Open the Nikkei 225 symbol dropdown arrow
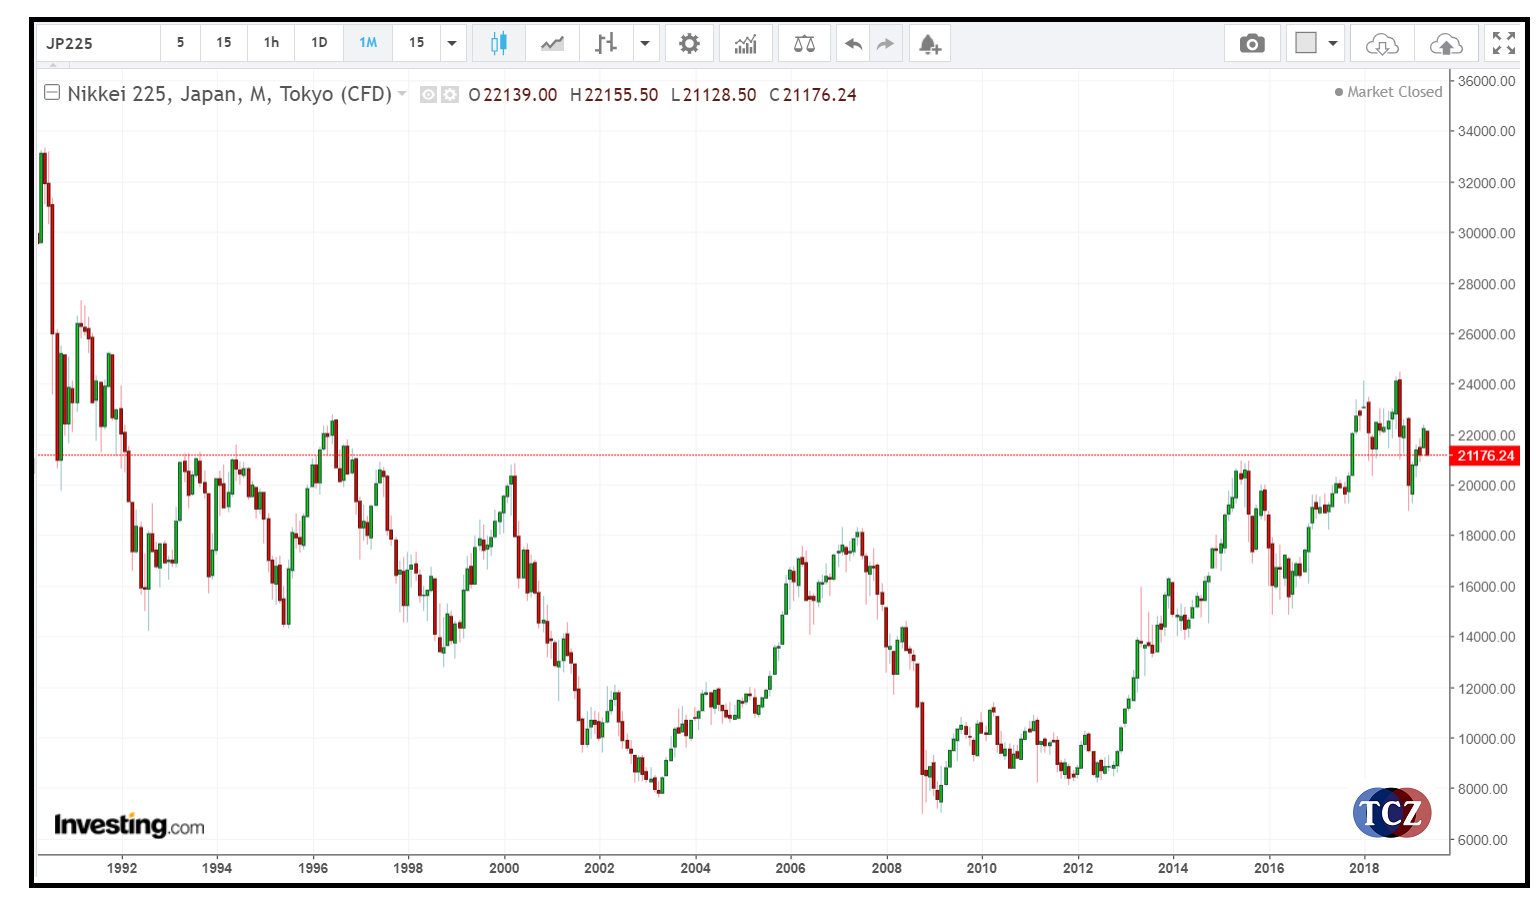The width and height of the screenshot is (1536, 898). pyautogui.click(x=402, y=94)
